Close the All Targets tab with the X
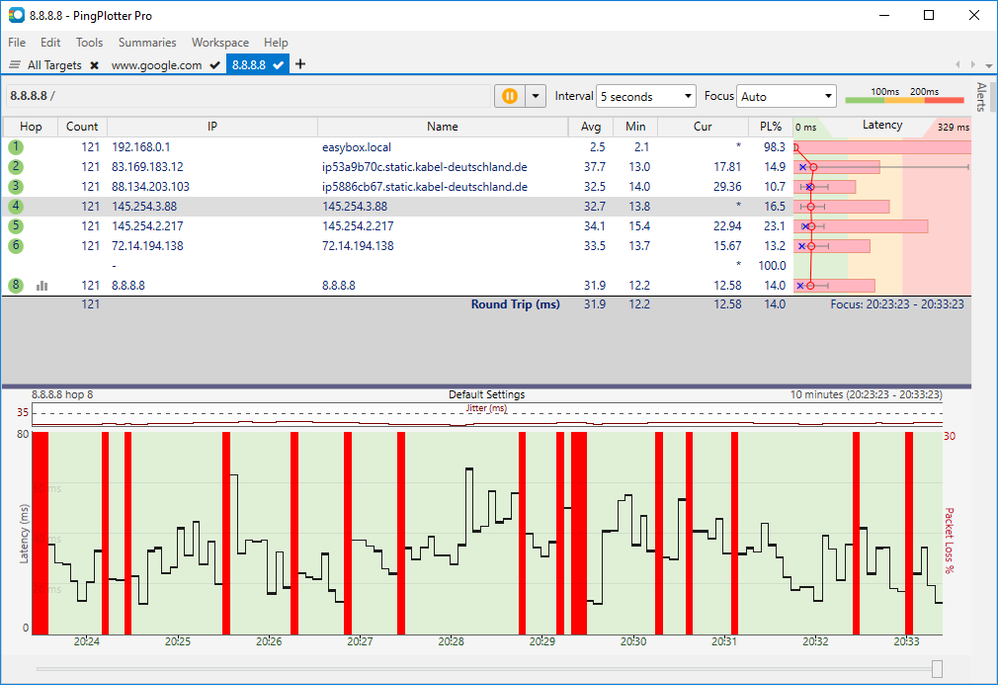Viewport: 998px width, 685px height. [x=94, y=65]
